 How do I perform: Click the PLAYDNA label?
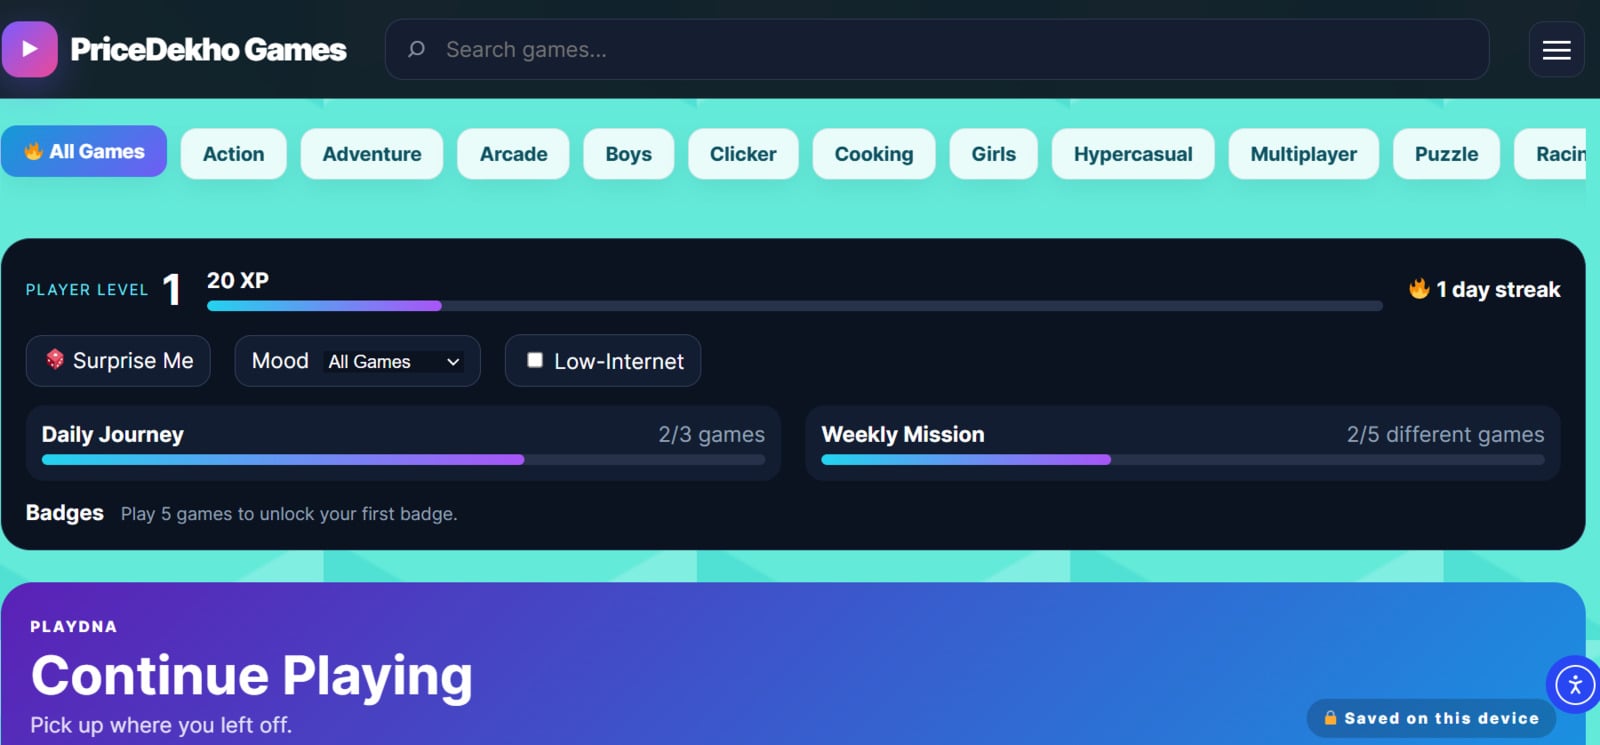(x=74, y=627)
